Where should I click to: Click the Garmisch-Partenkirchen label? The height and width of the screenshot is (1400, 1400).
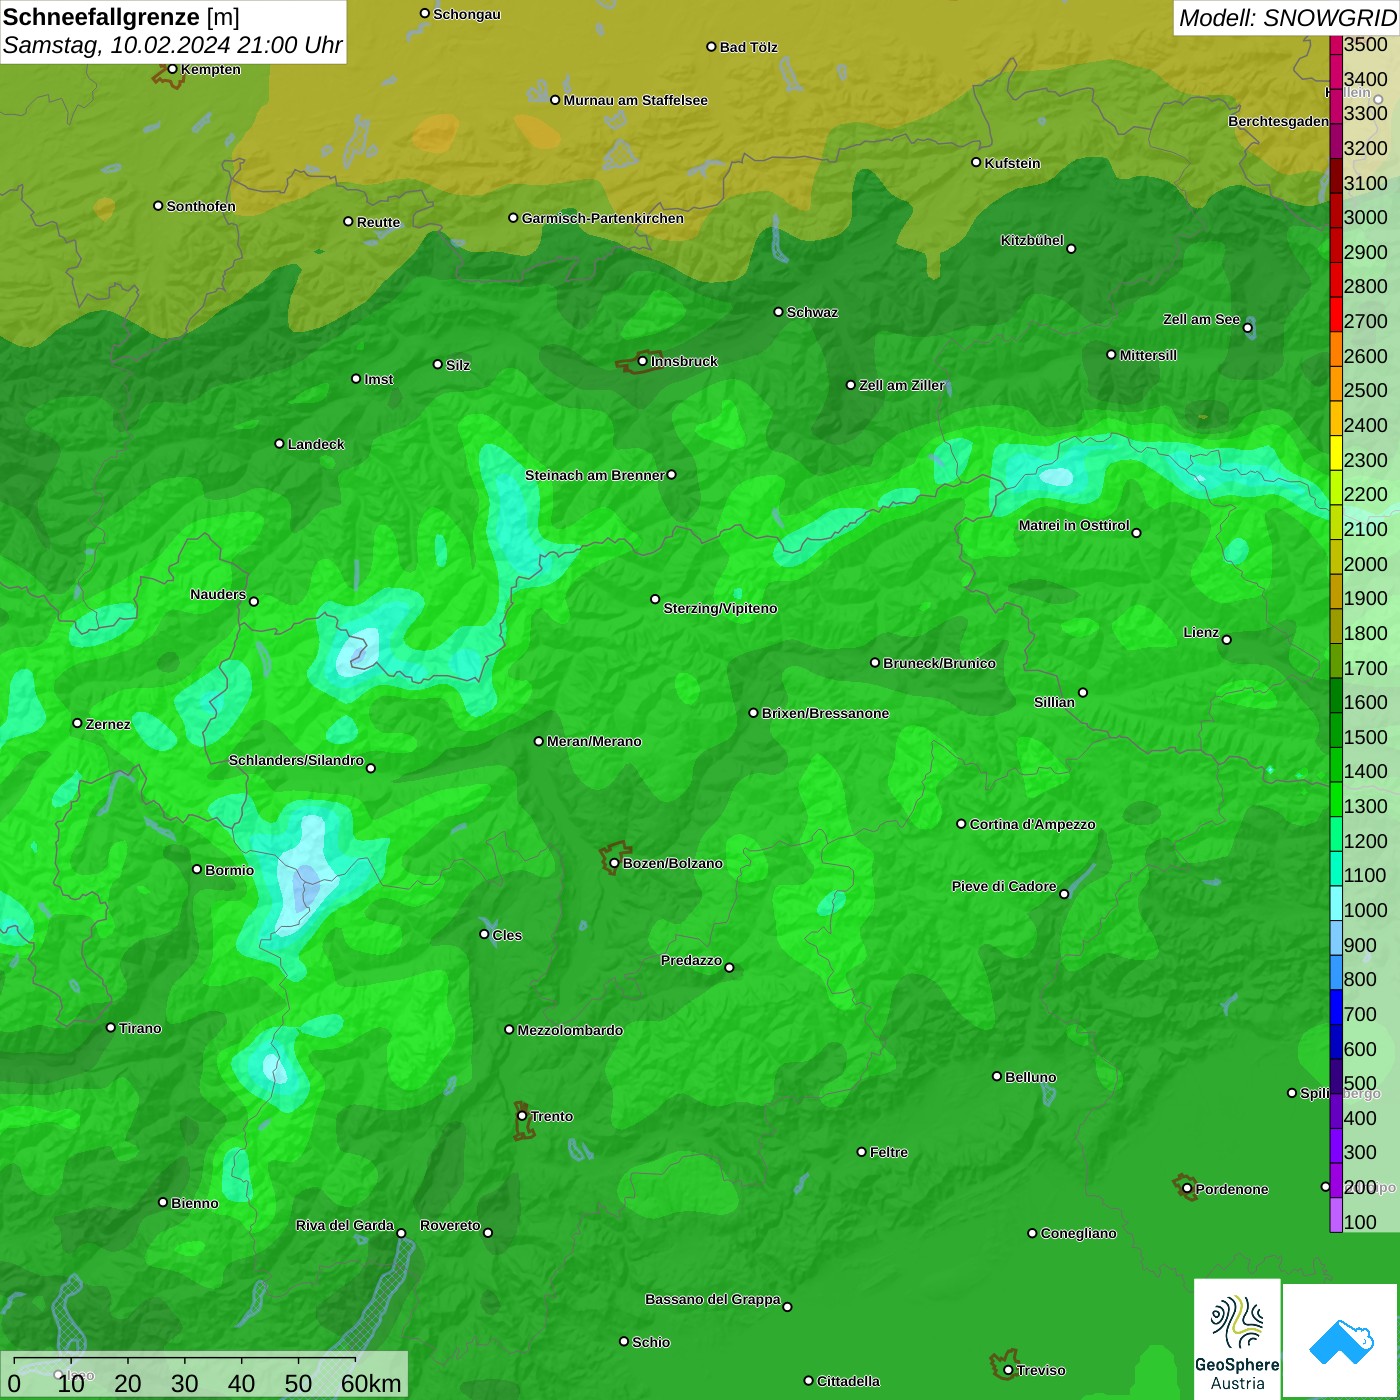(x=603, y=218)
